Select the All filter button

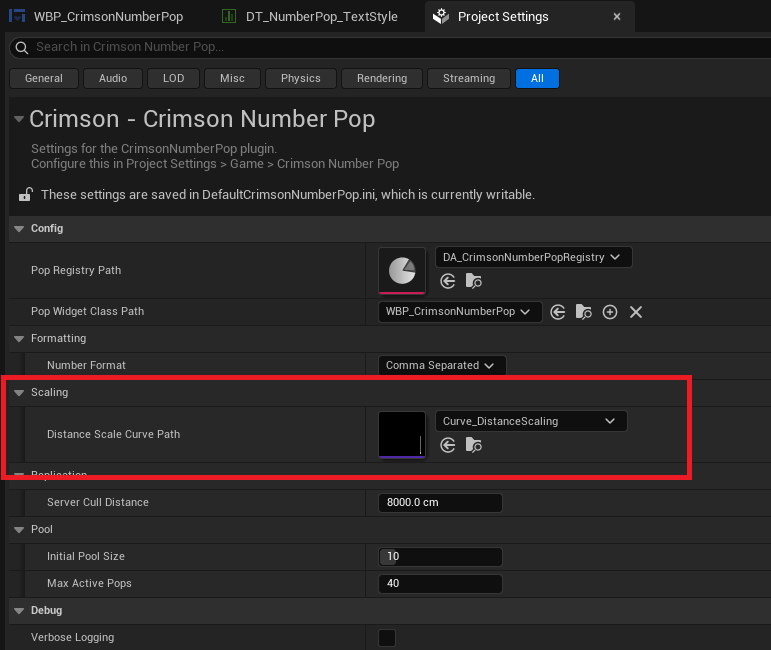coord(537,79)
